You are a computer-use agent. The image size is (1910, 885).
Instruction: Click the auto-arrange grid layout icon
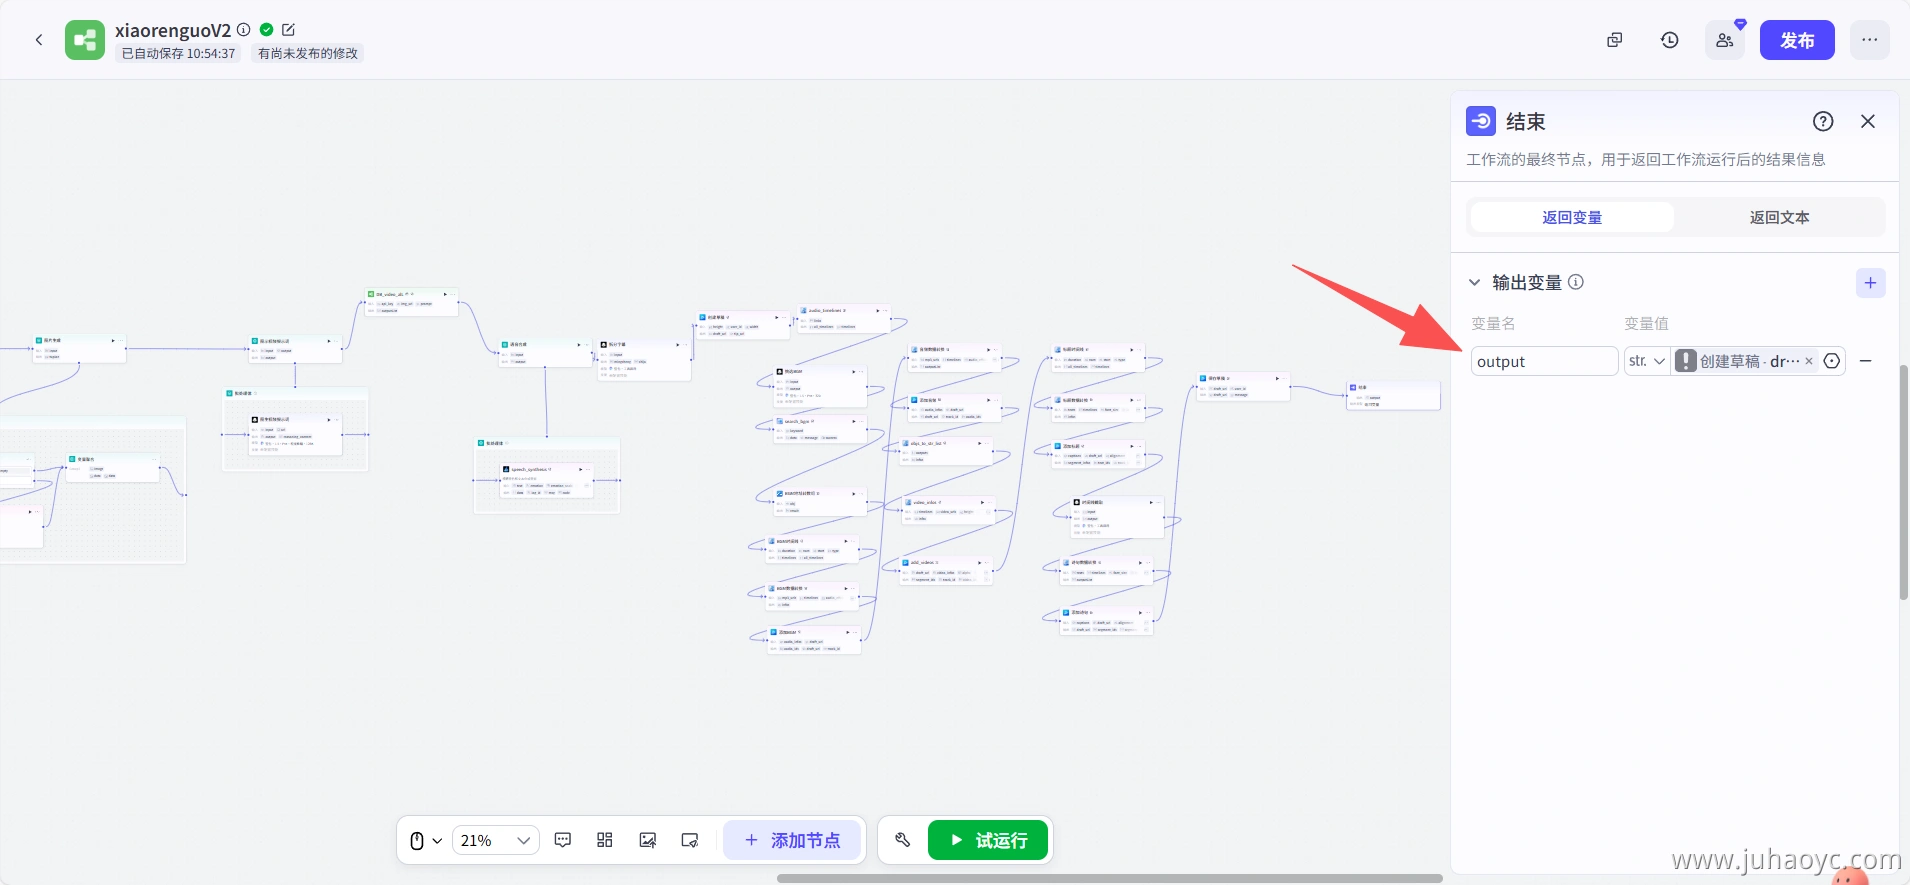coord(605,840)
